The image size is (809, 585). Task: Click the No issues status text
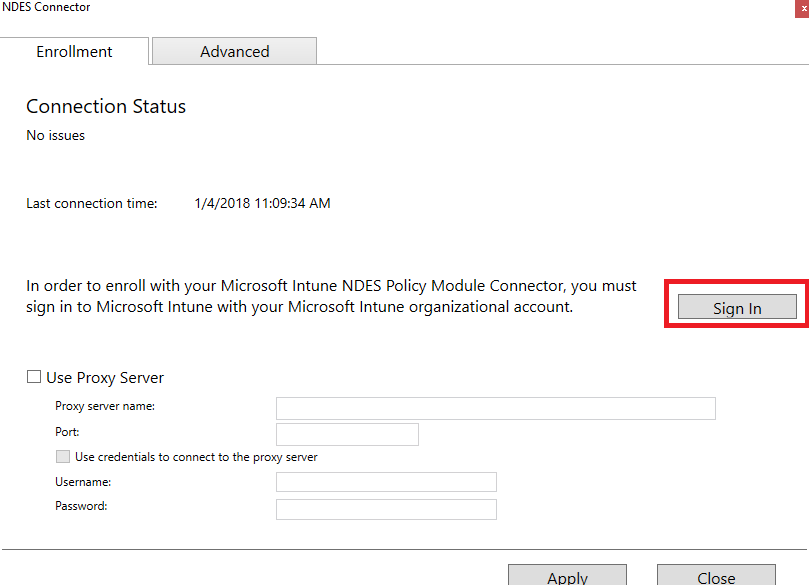(55, 136)
